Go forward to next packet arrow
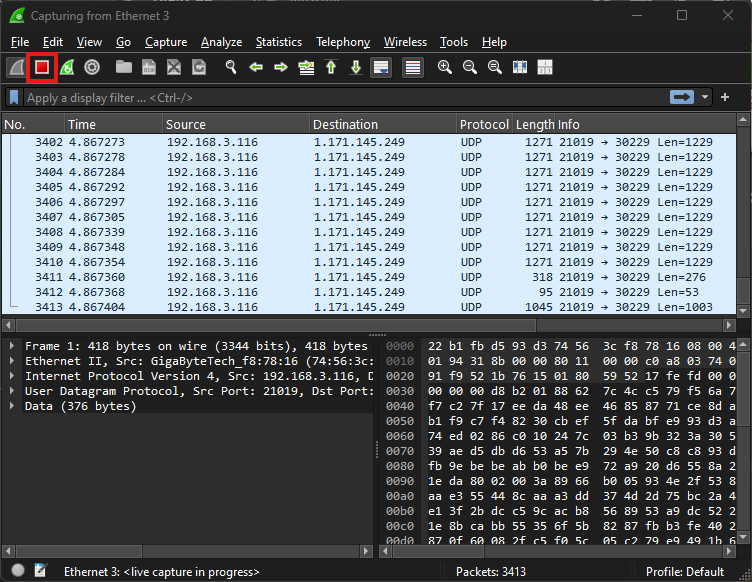The height and width of the screenshot is (582, 752). click(281, 68)
